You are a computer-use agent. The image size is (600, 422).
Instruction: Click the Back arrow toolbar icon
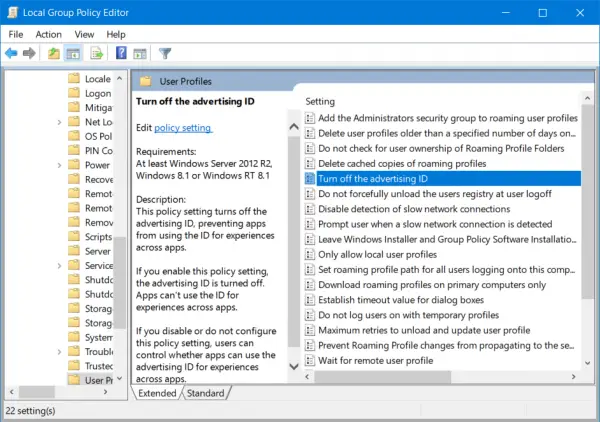(11, 53)
